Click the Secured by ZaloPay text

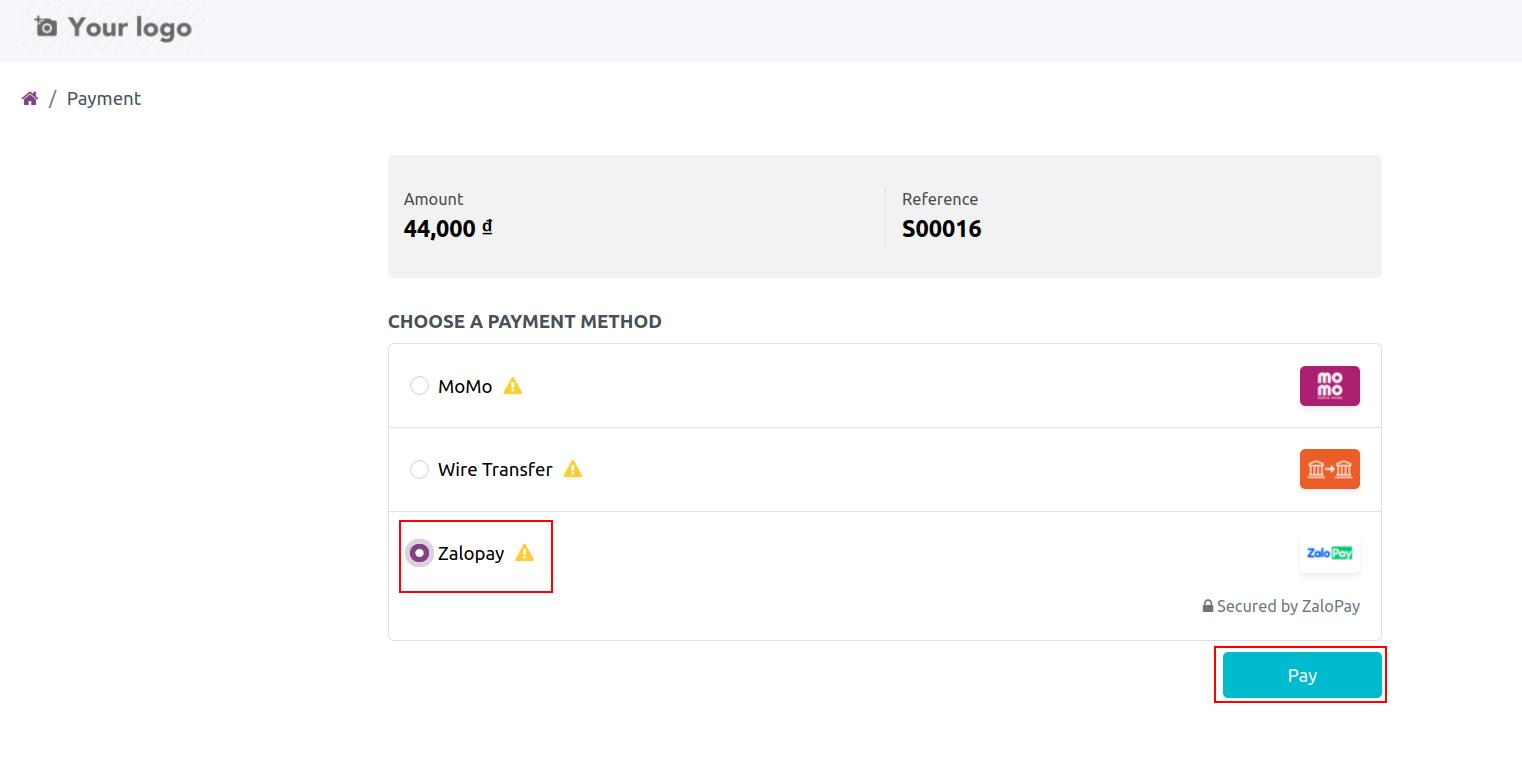click(1288, 606)
